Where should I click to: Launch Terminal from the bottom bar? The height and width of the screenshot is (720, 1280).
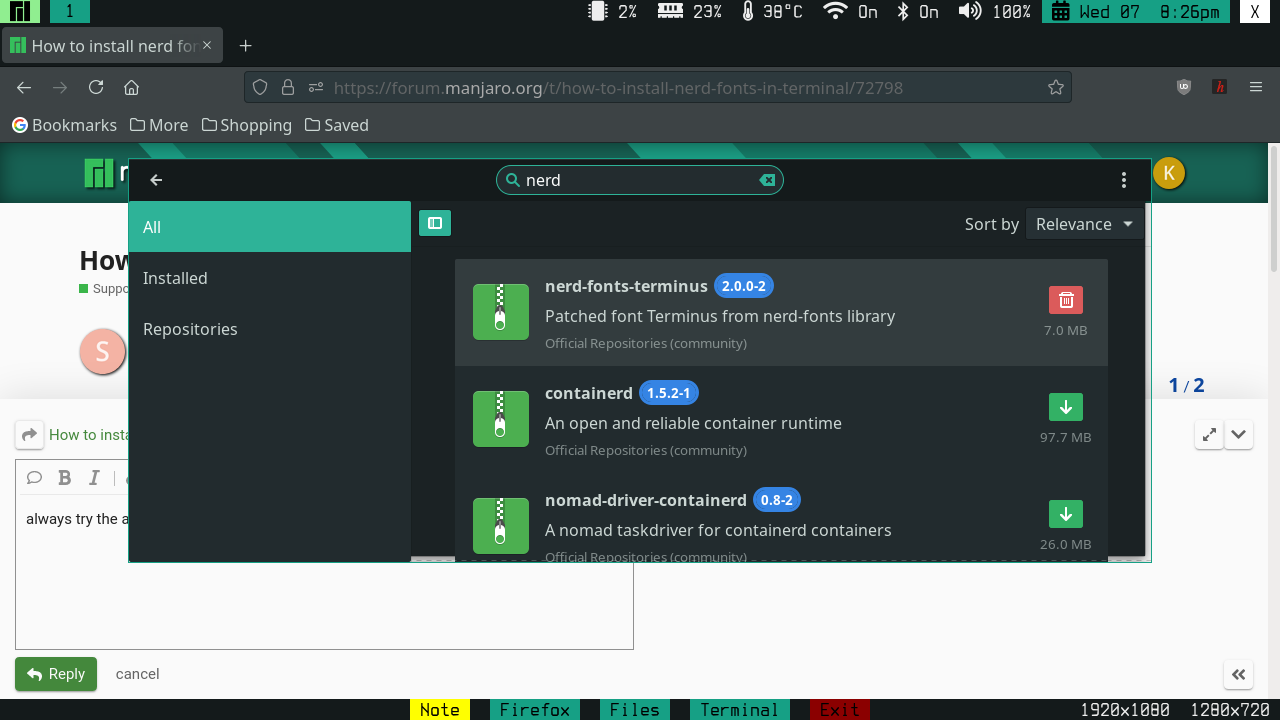coord(739,709)
